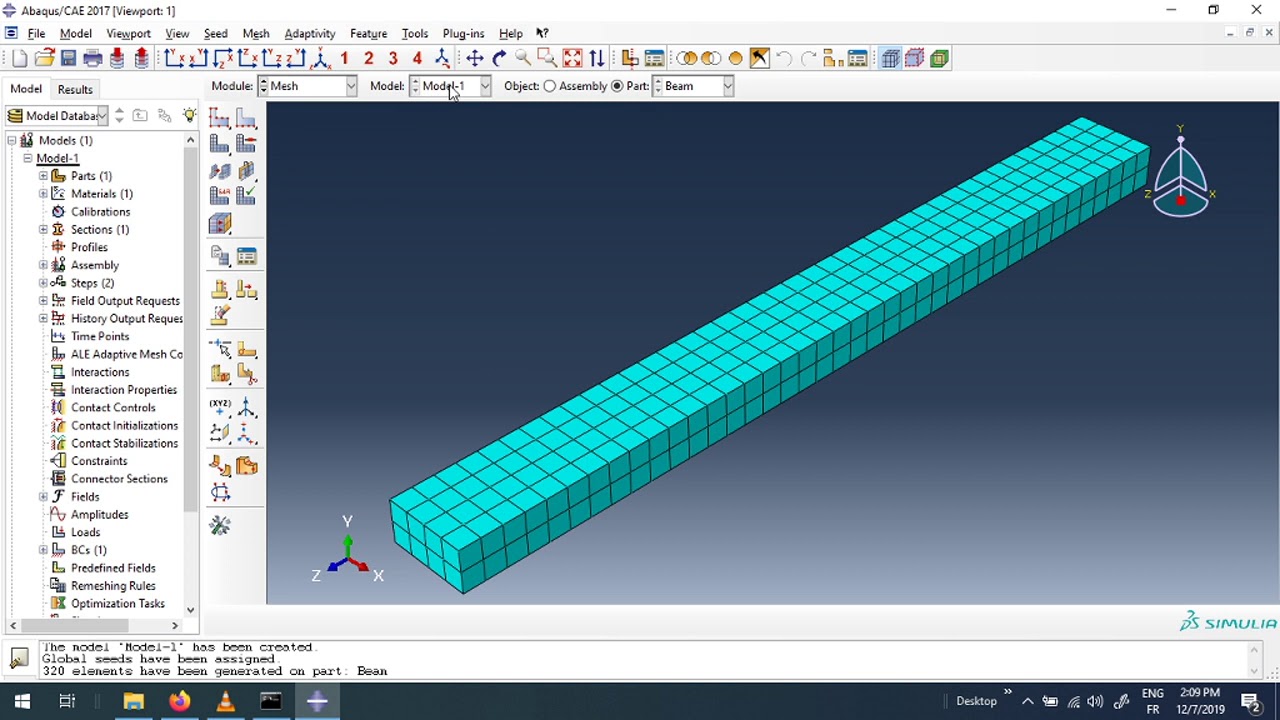This screenshot has width=1280, height=720.
Task: Redo the last action
Action: (x=809, y=59)
